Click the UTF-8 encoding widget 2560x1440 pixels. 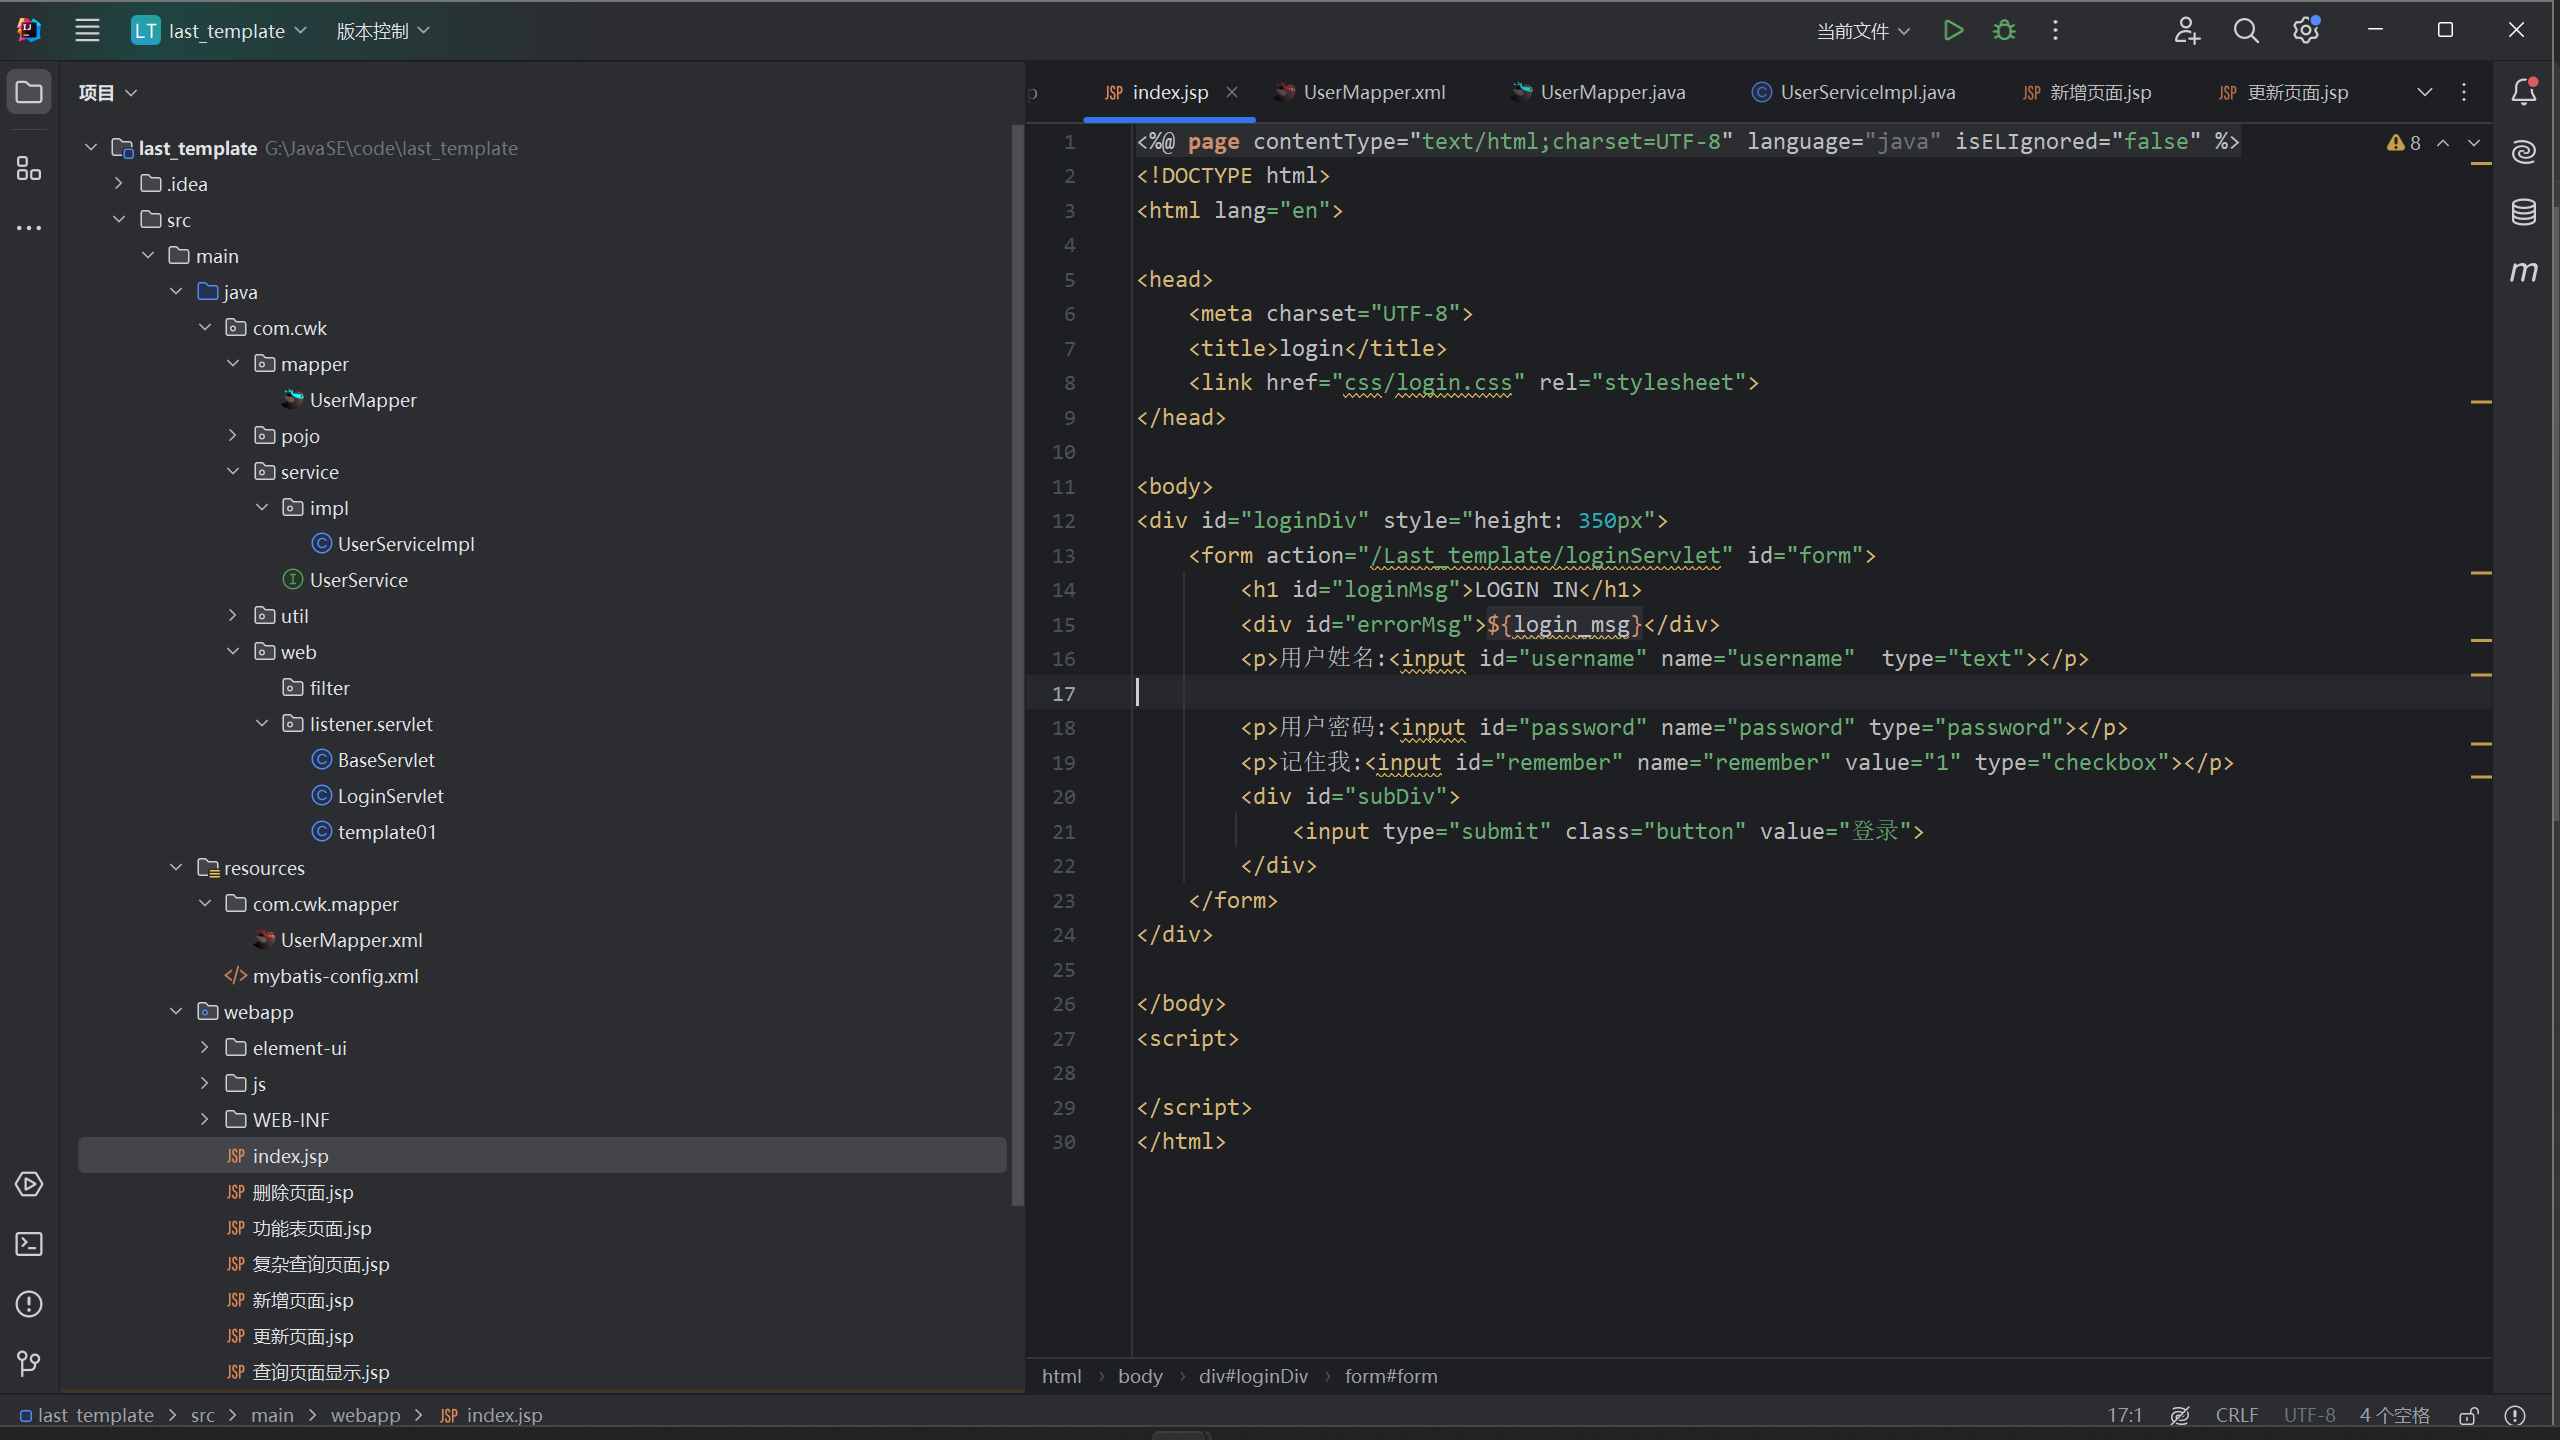click(2309, 1416)
